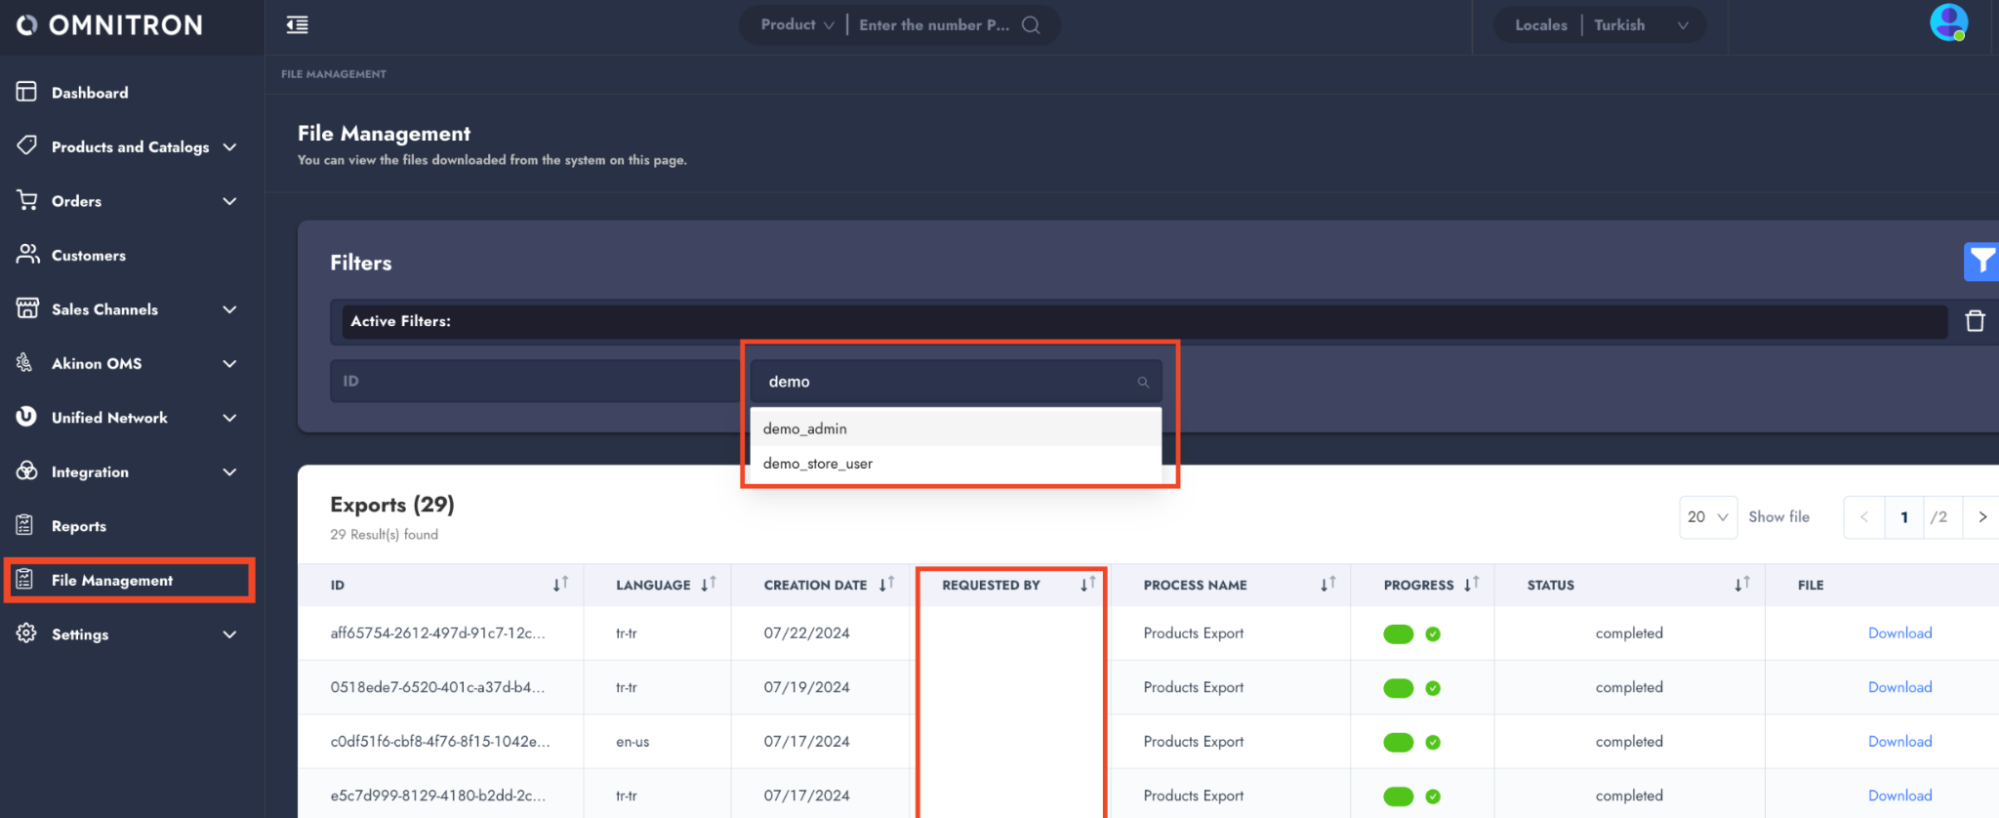Collapse the sidebar menu icon
Viewport: 1999px width, 818px height.
click(x=297, y=25)
